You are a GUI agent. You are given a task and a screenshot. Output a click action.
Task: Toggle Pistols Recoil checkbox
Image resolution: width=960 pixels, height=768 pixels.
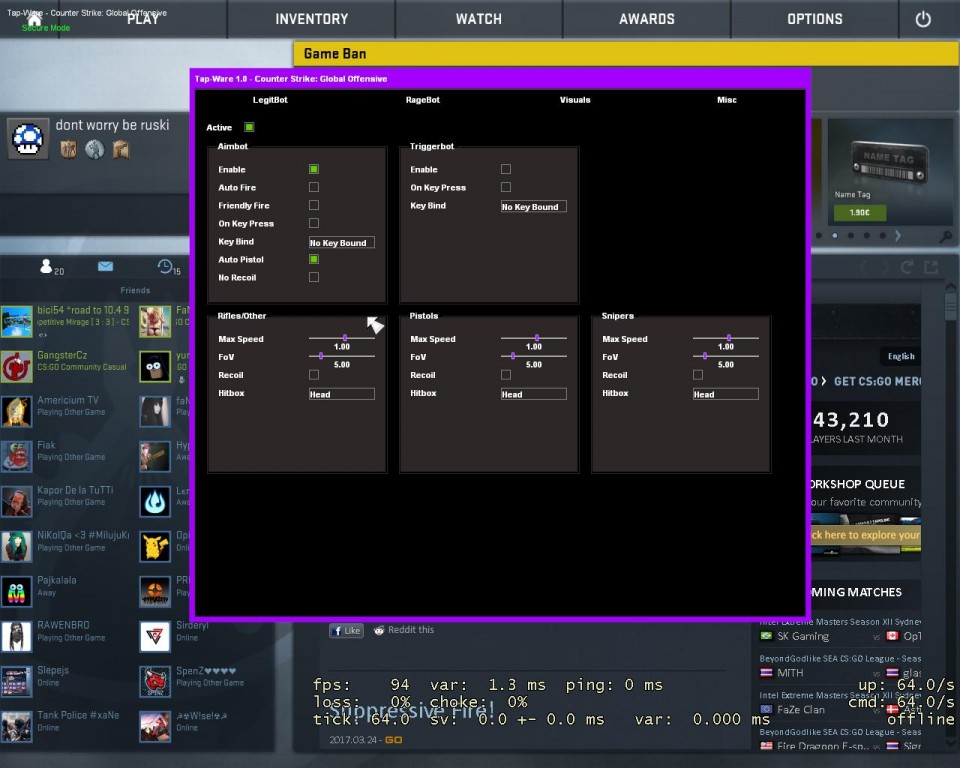506,374
